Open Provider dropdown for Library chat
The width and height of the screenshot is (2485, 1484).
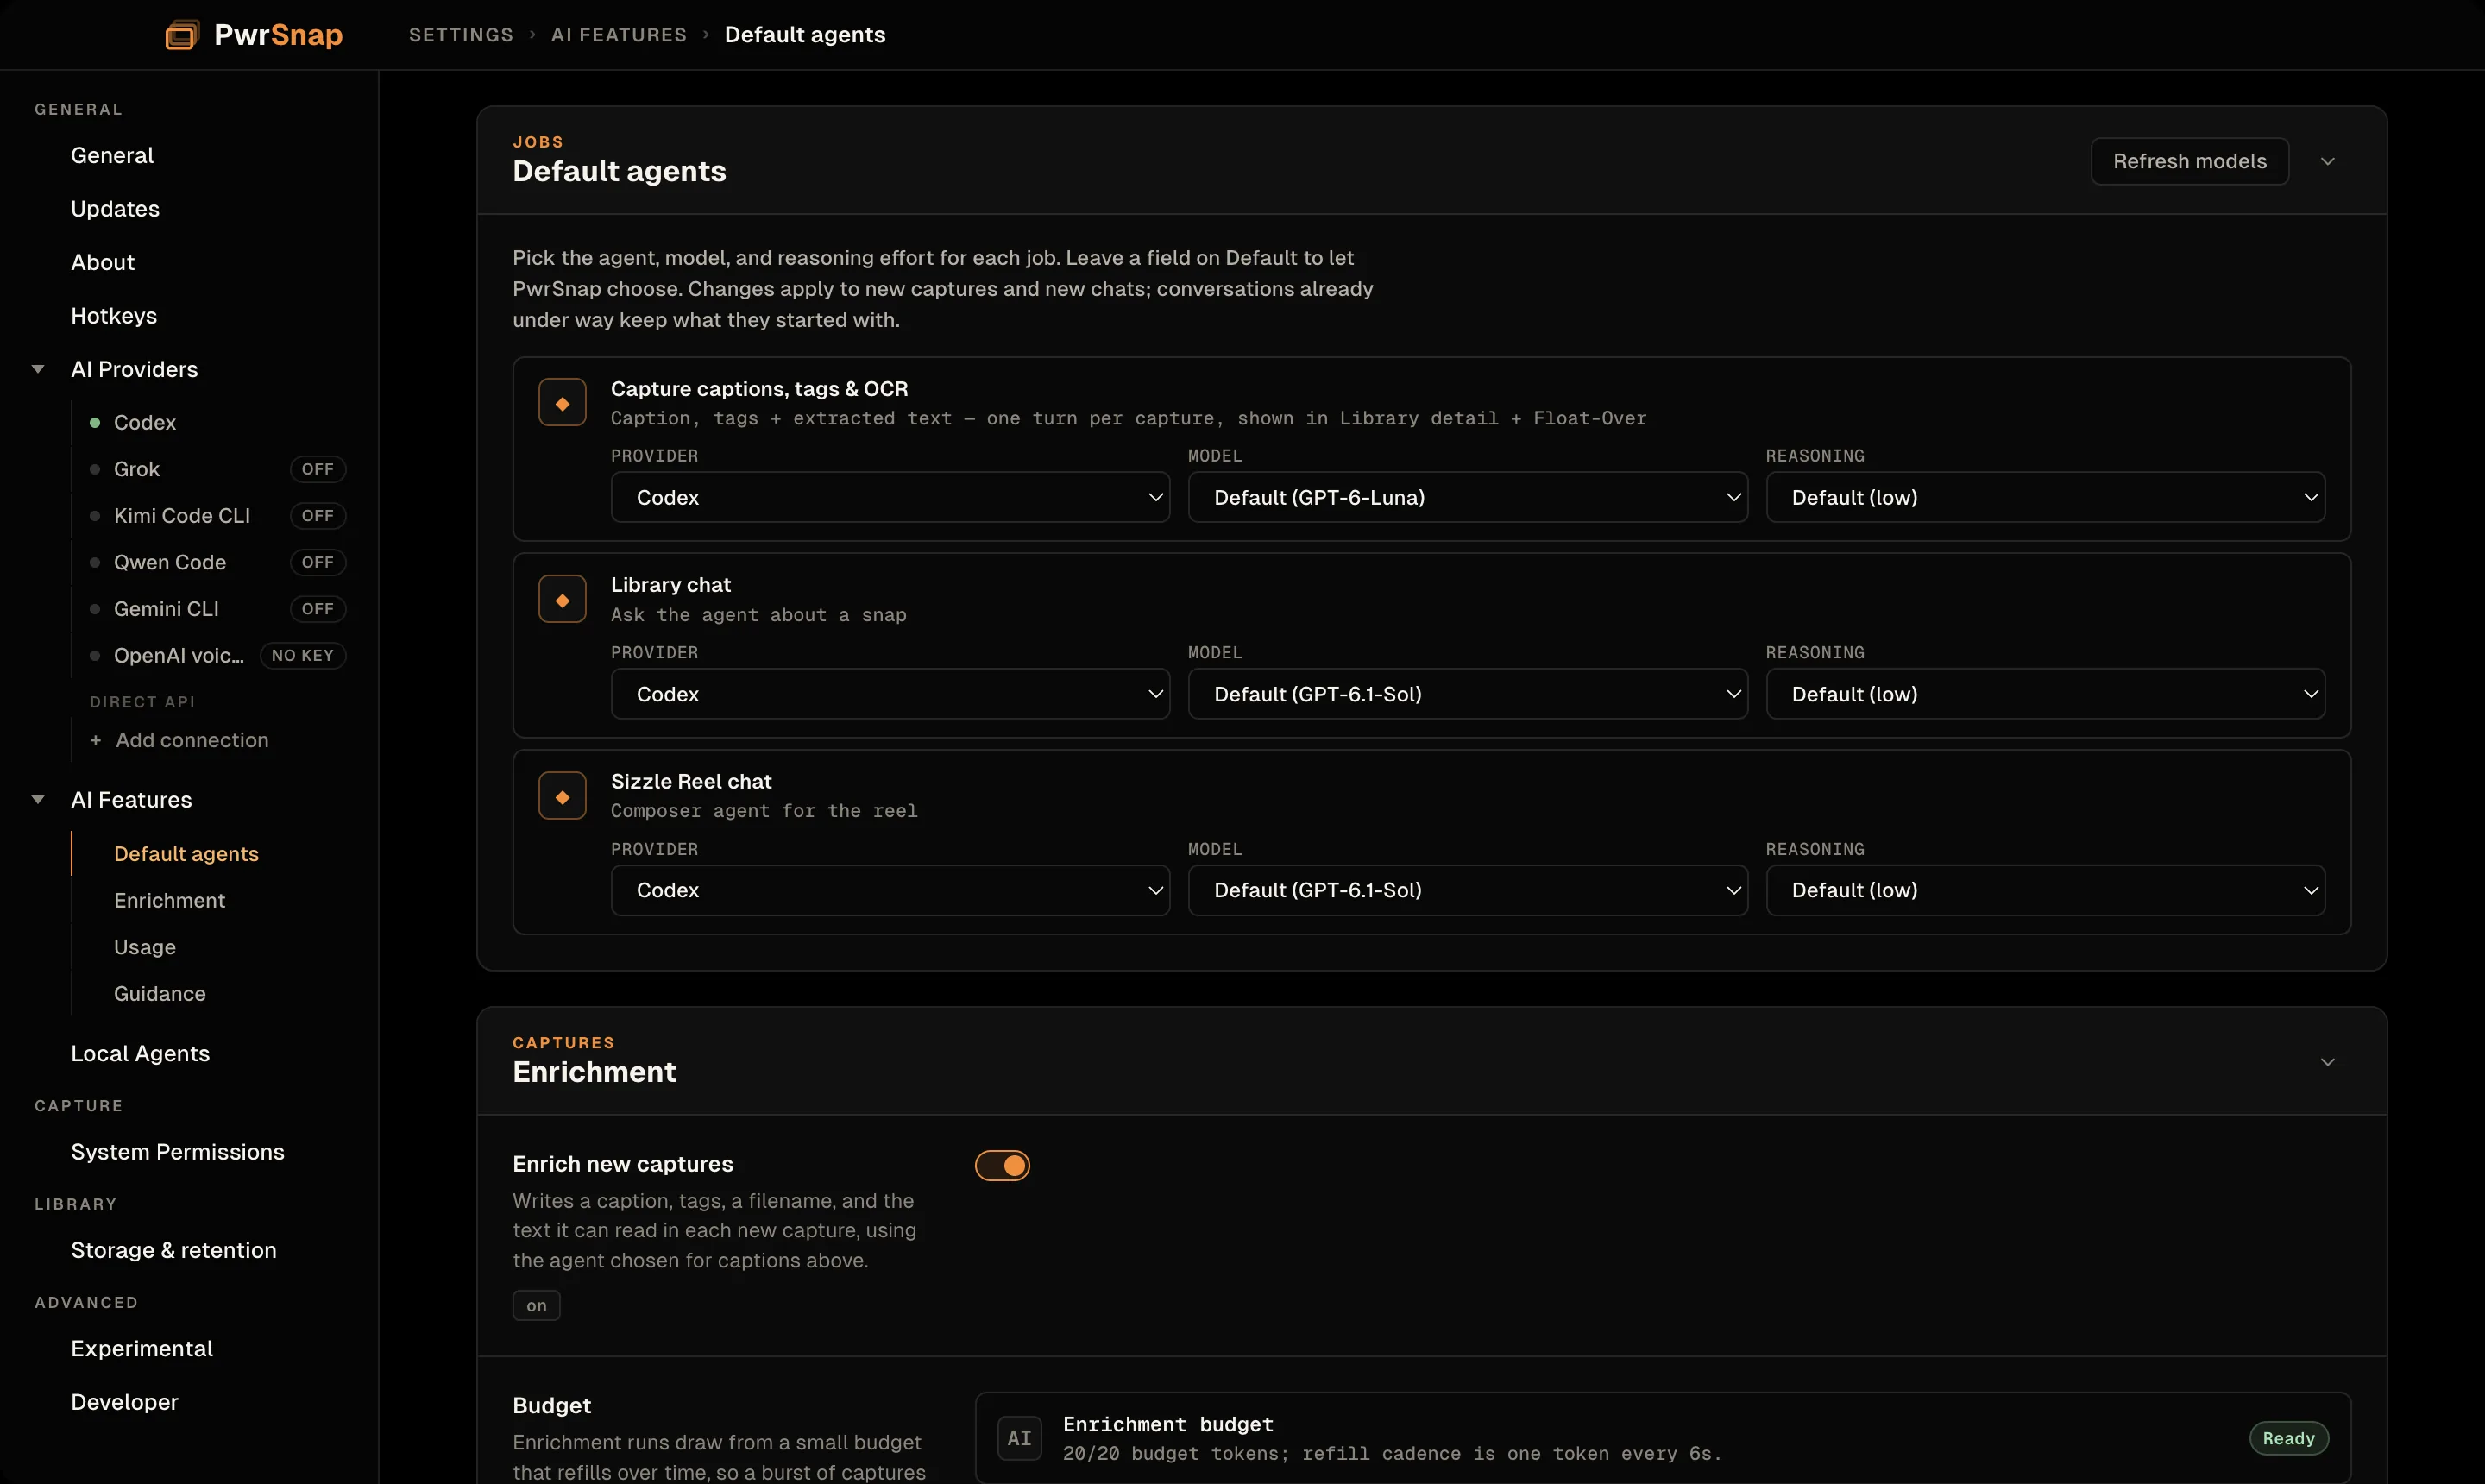(890, 694)
